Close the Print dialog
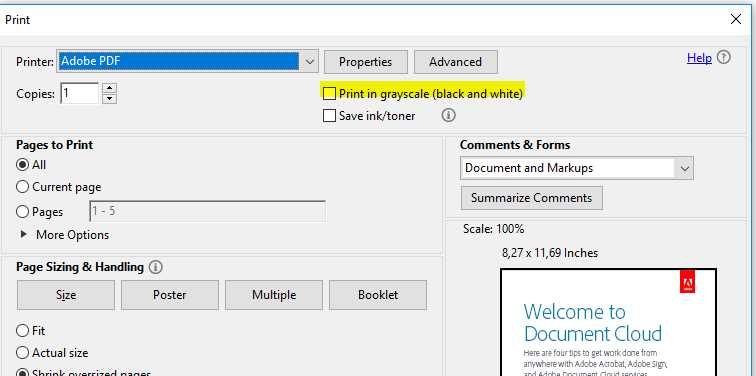The height and width of the screenshot is (376, 756). coord(736,19)
